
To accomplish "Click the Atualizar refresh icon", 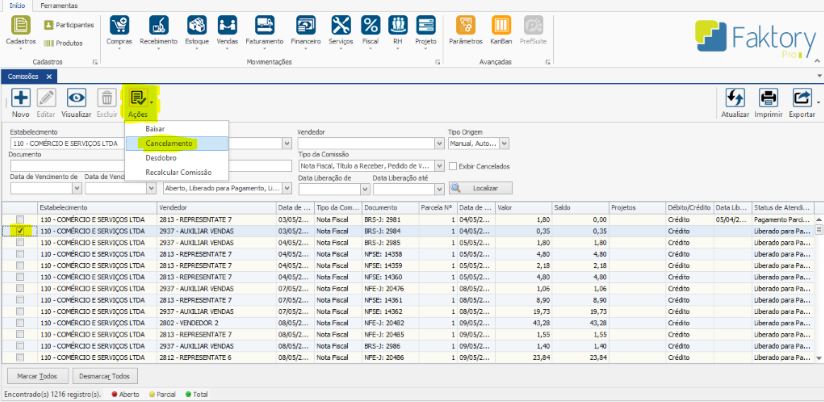I will [x=735, y=98].
